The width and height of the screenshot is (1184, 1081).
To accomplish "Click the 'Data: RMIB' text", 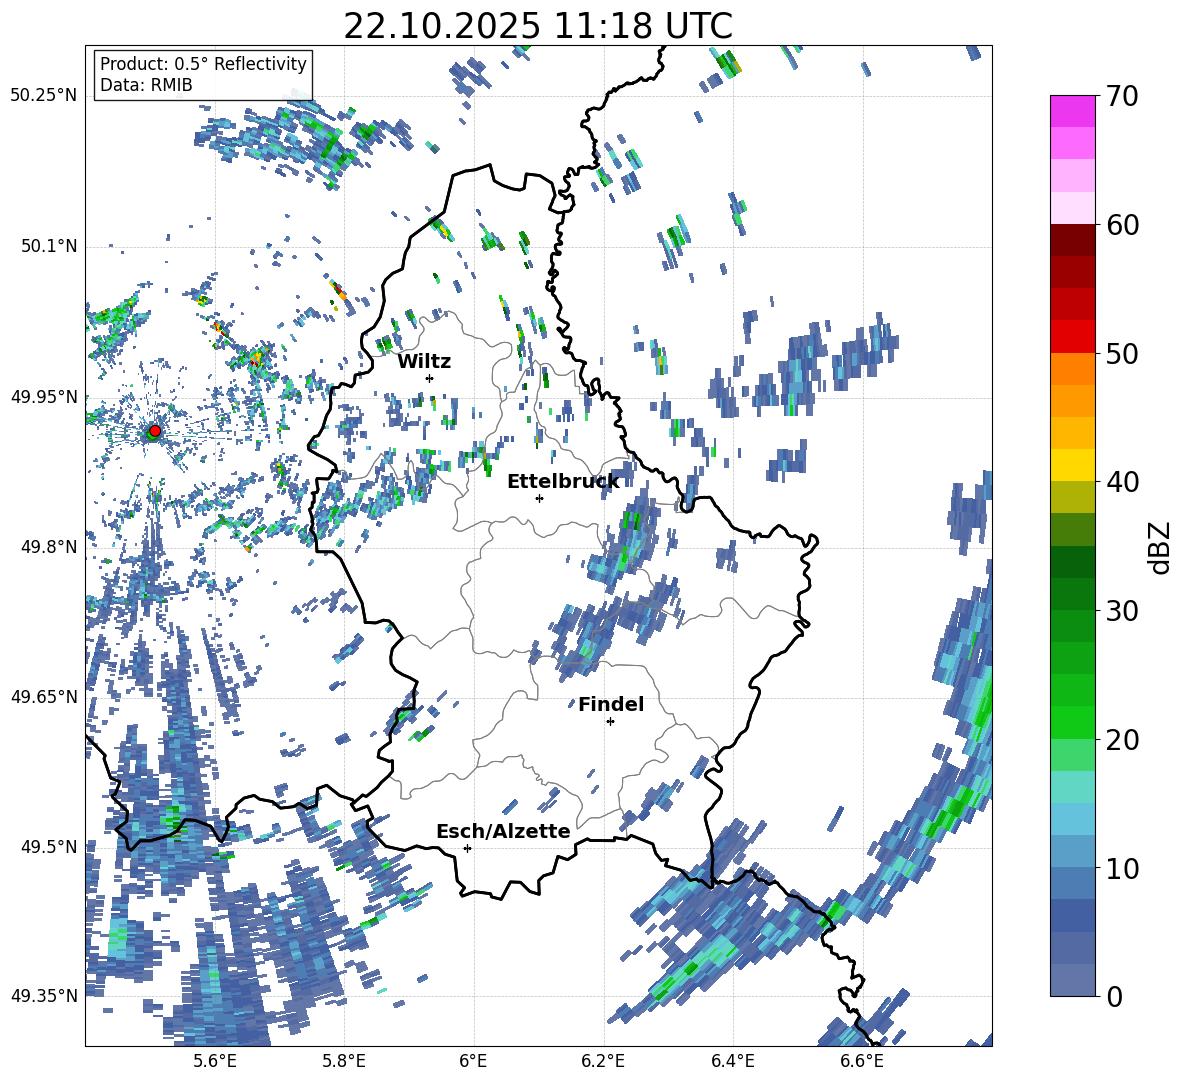I will click(x=146, y=85).
